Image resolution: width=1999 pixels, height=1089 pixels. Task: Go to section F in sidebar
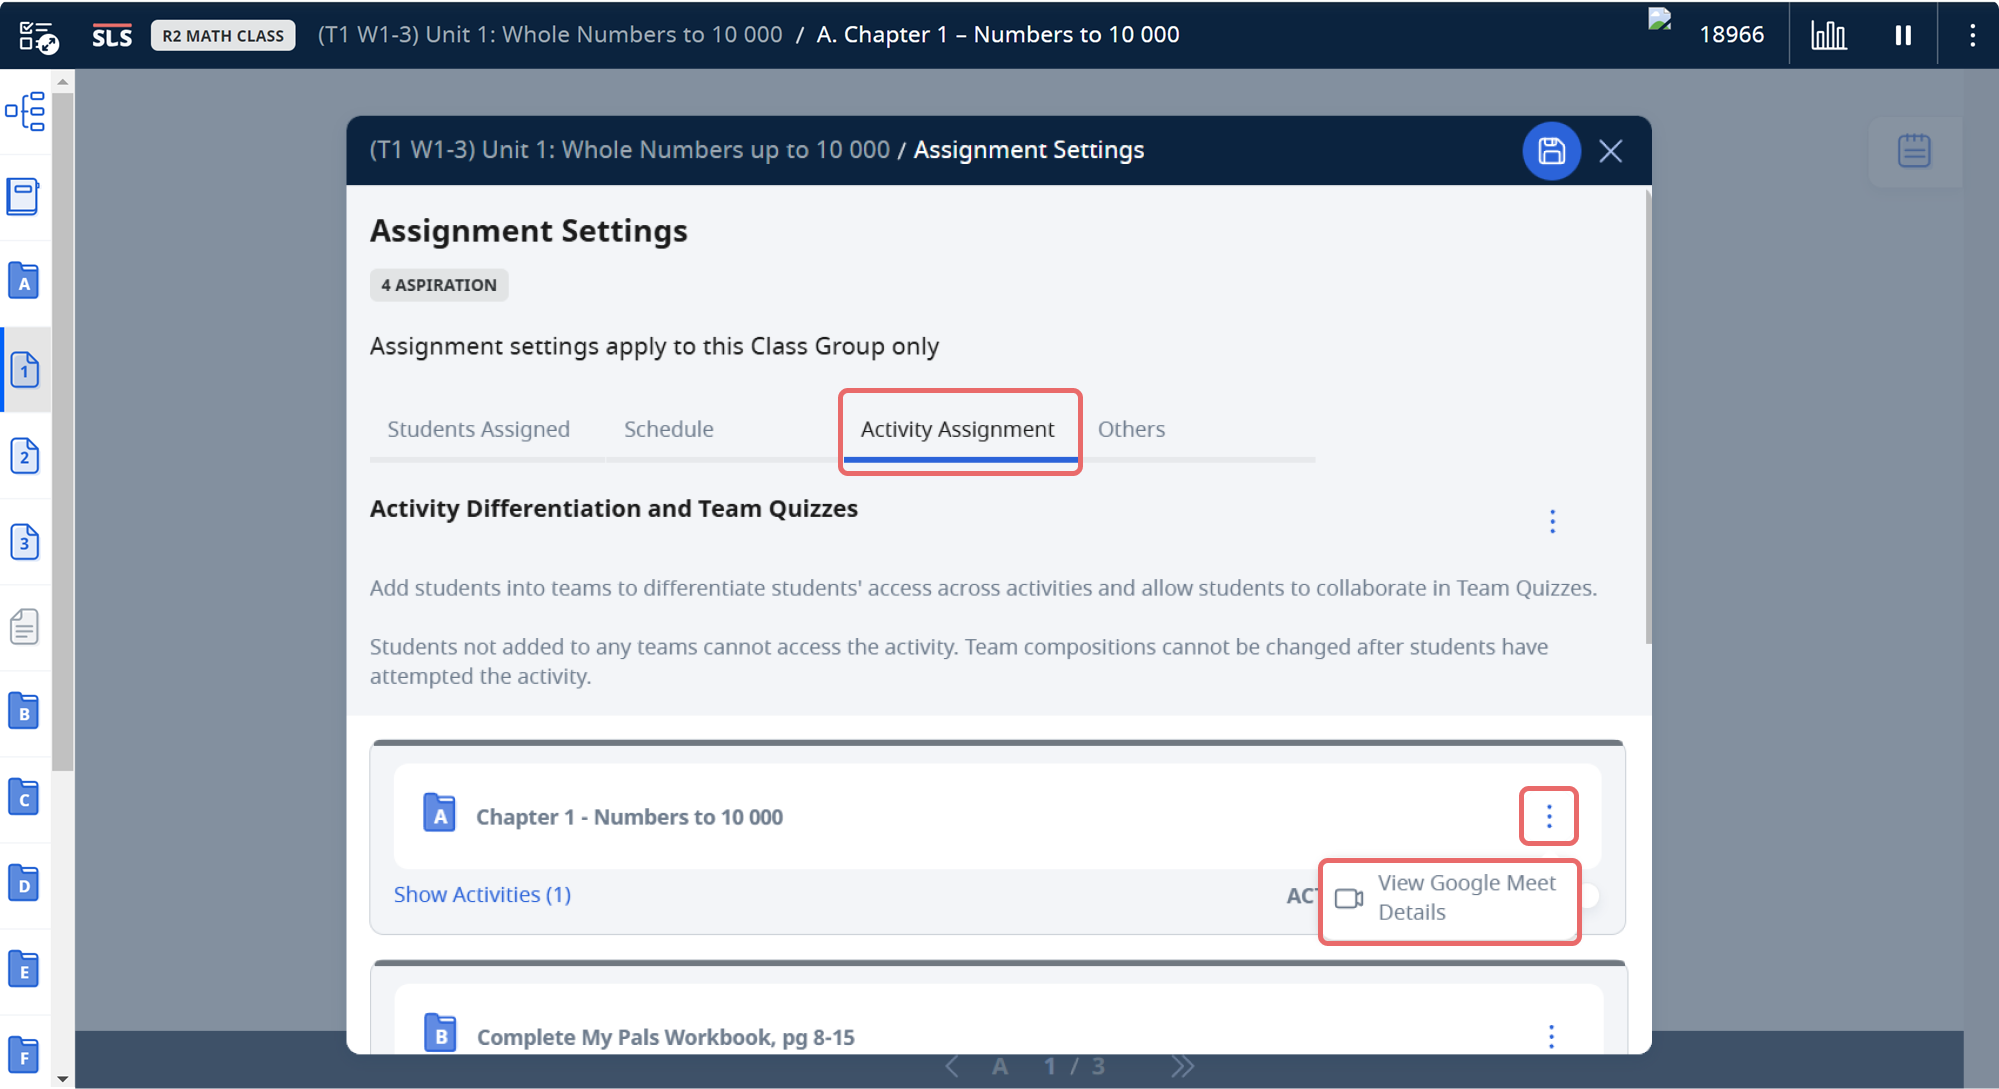(x=24, y=1055)
